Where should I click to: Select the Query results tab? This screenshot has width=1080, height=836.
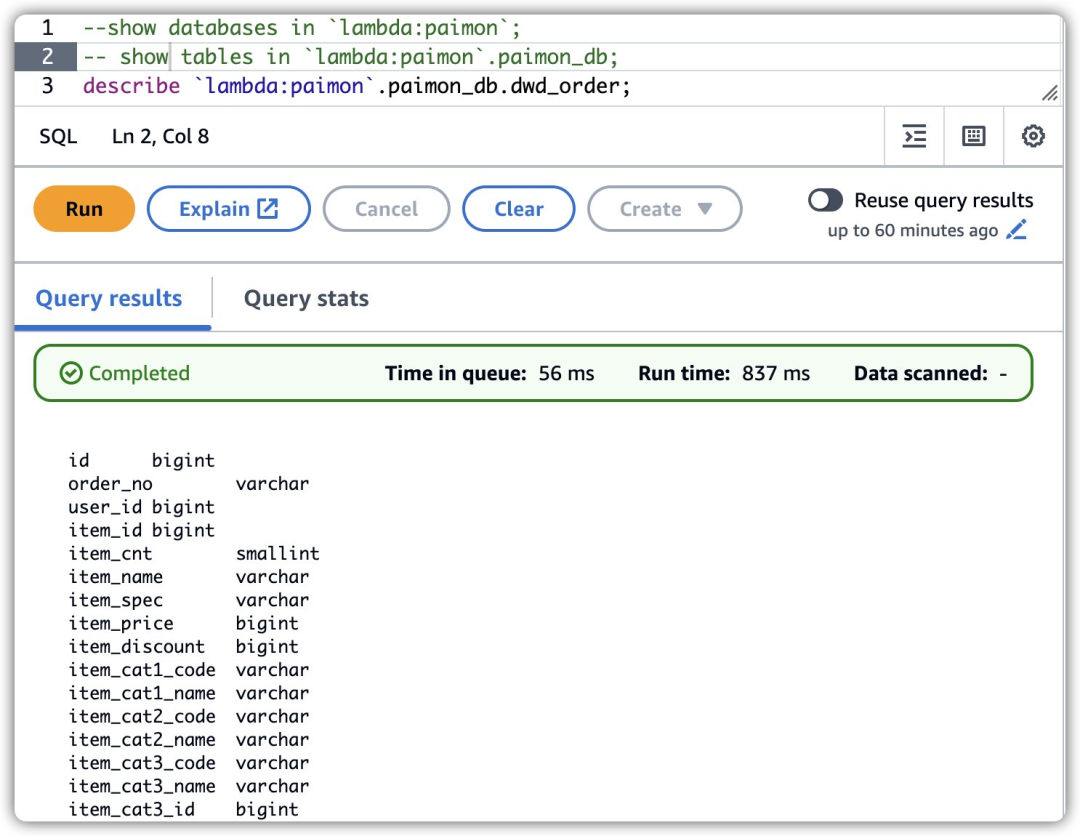[109, 298]
